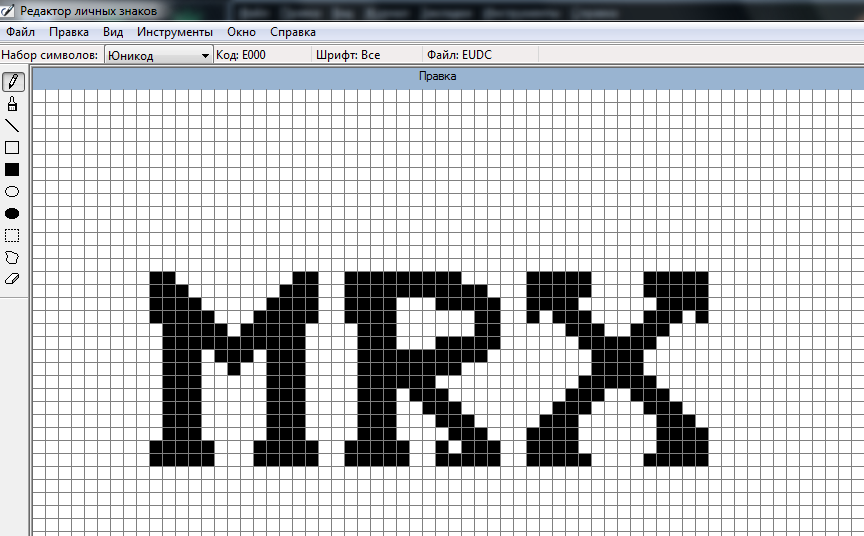This screenshot has height=536, width=864.
Task: Click the Правка edit window title bar
Action: (x=438, y=76)
